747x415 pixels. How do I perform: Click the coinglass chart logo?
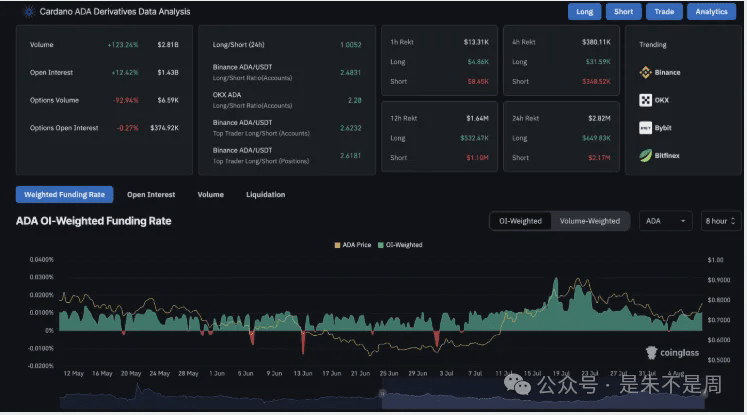672,353
